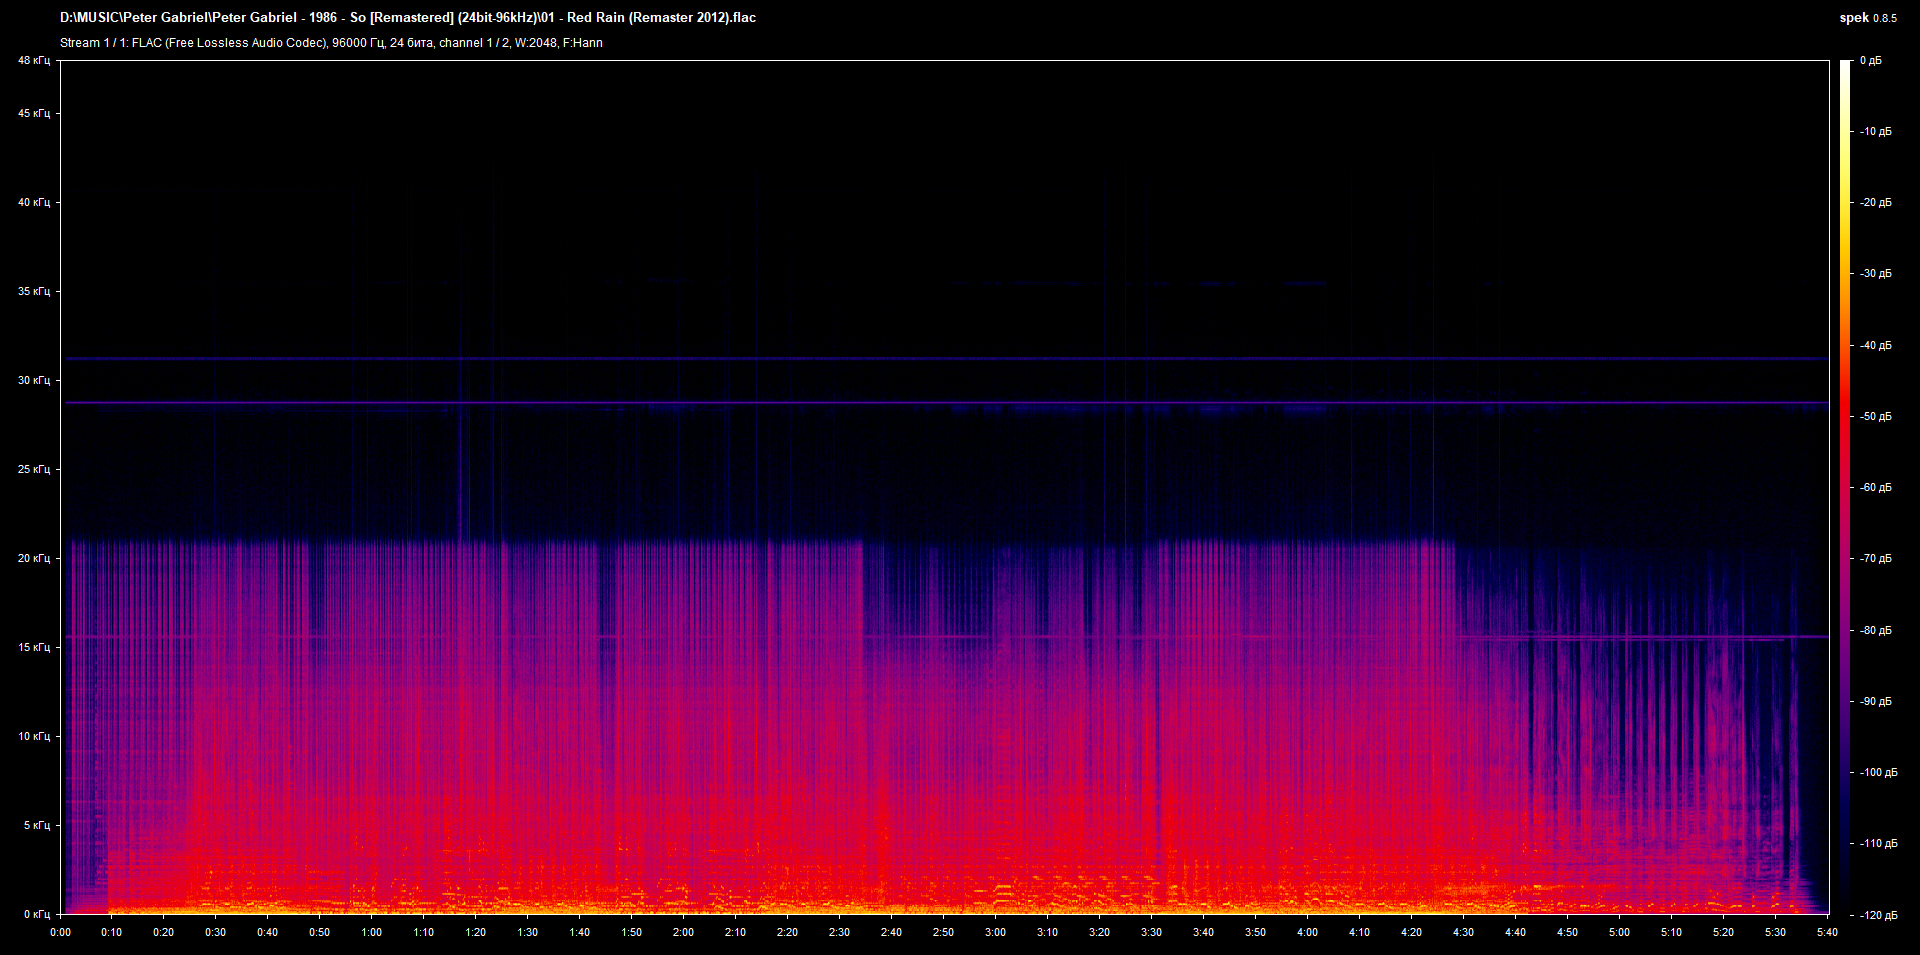Click the F:Hann window function text
This screenshot has height=955, width=1920.
tap(584, 43)
